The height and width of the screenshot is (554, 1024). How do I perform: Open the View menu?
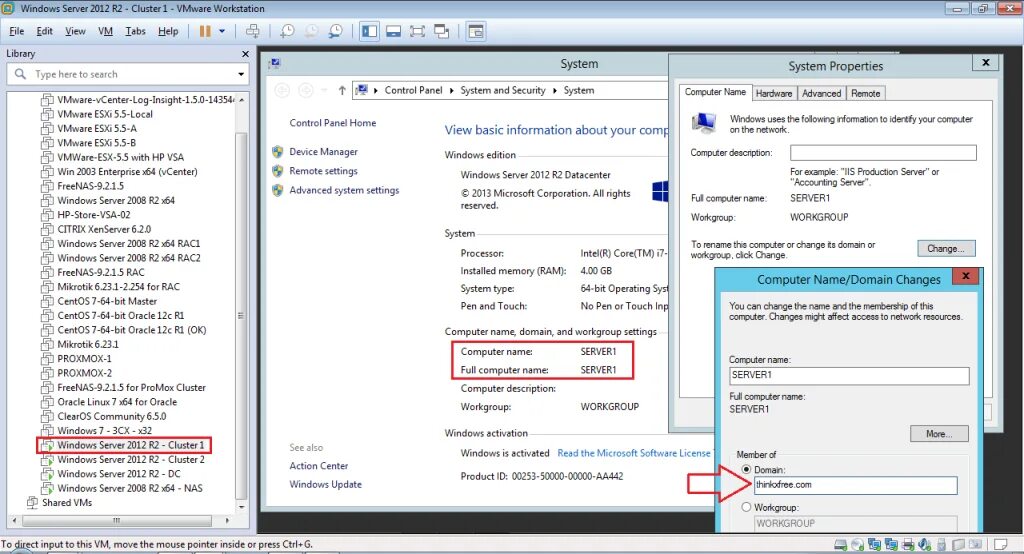pos(75,31)
